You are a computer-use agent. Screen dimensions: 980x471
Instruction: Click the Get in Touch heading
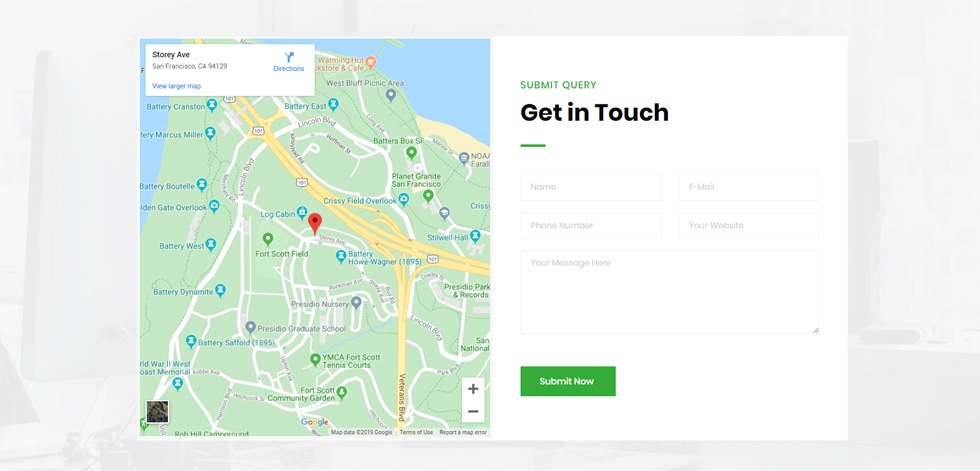(x=594, y=113)
